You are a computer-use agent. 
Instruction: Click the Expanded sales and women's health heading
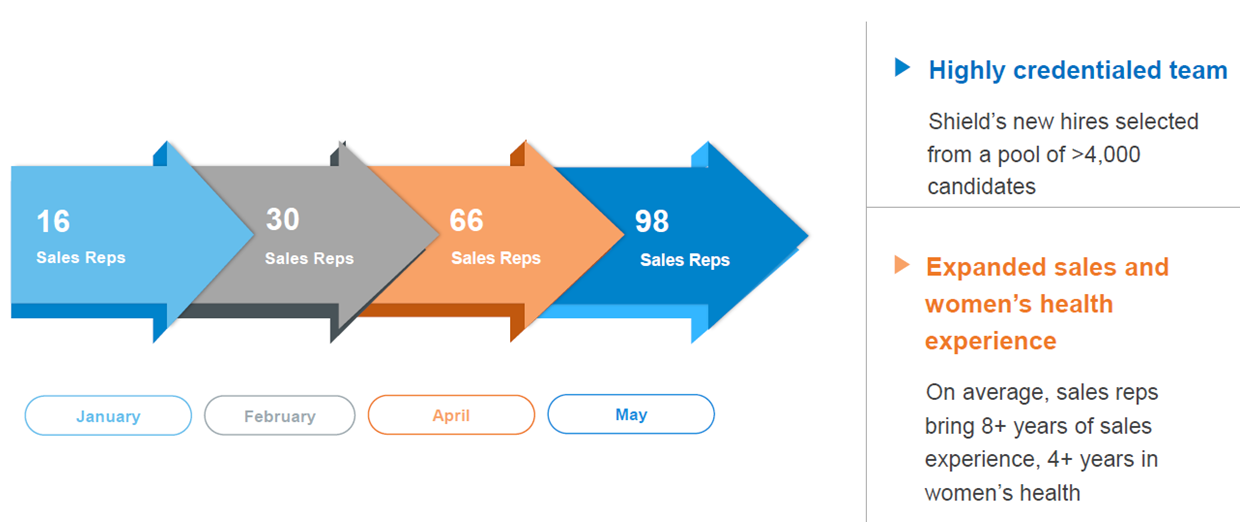1046,304
